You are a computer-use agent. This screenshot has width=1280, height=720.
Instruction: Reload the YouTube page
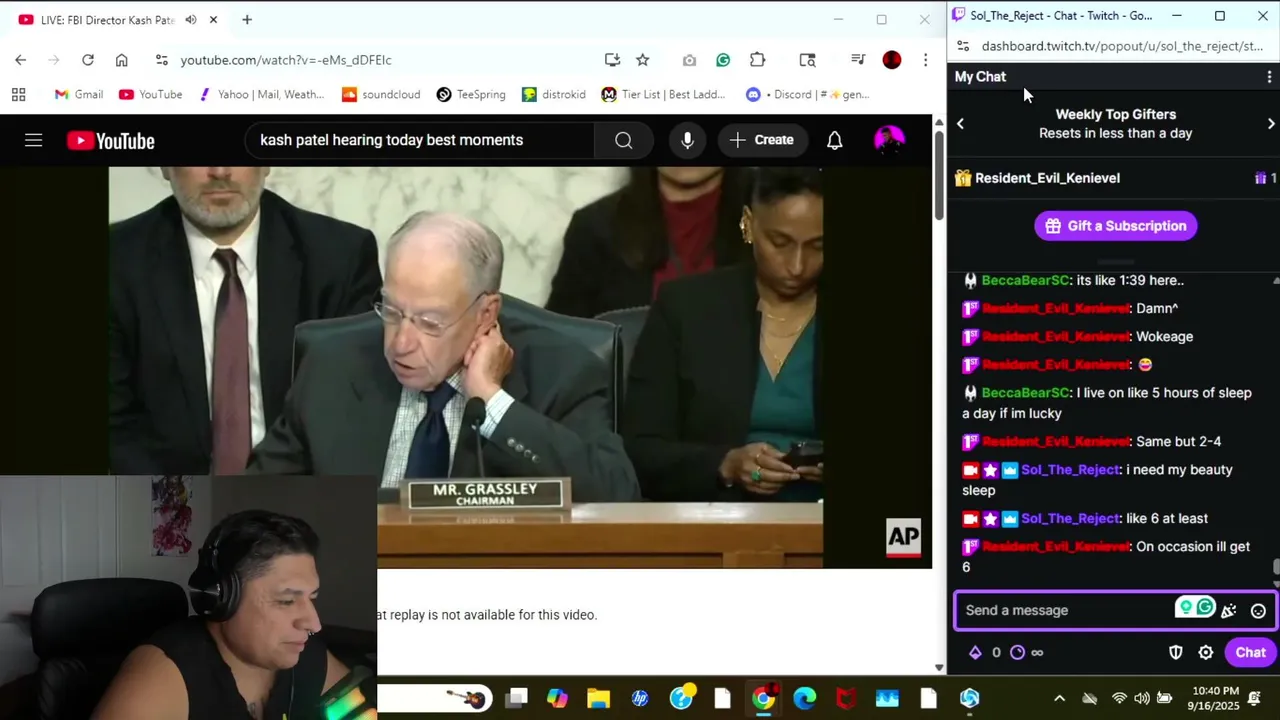click(x=88, y=60)
